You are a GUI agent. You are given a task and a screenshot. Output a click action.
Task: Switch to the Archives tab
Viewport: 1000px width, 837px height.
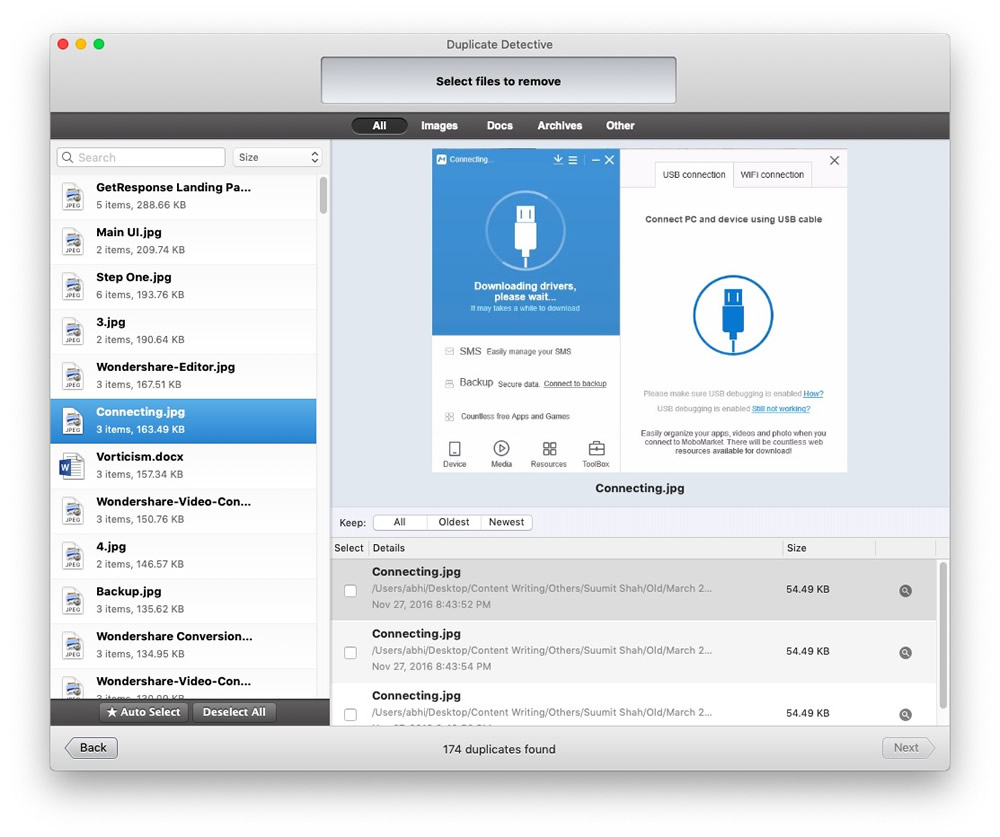559,126
